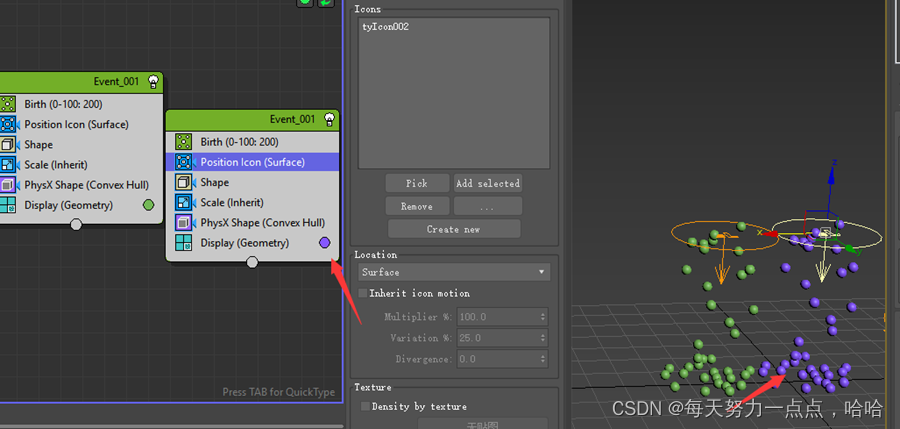Toggle the lightbulb on the left Event_001 node
Image resolution: width=900 pixels, height=429 pixels.
[153, 82]
